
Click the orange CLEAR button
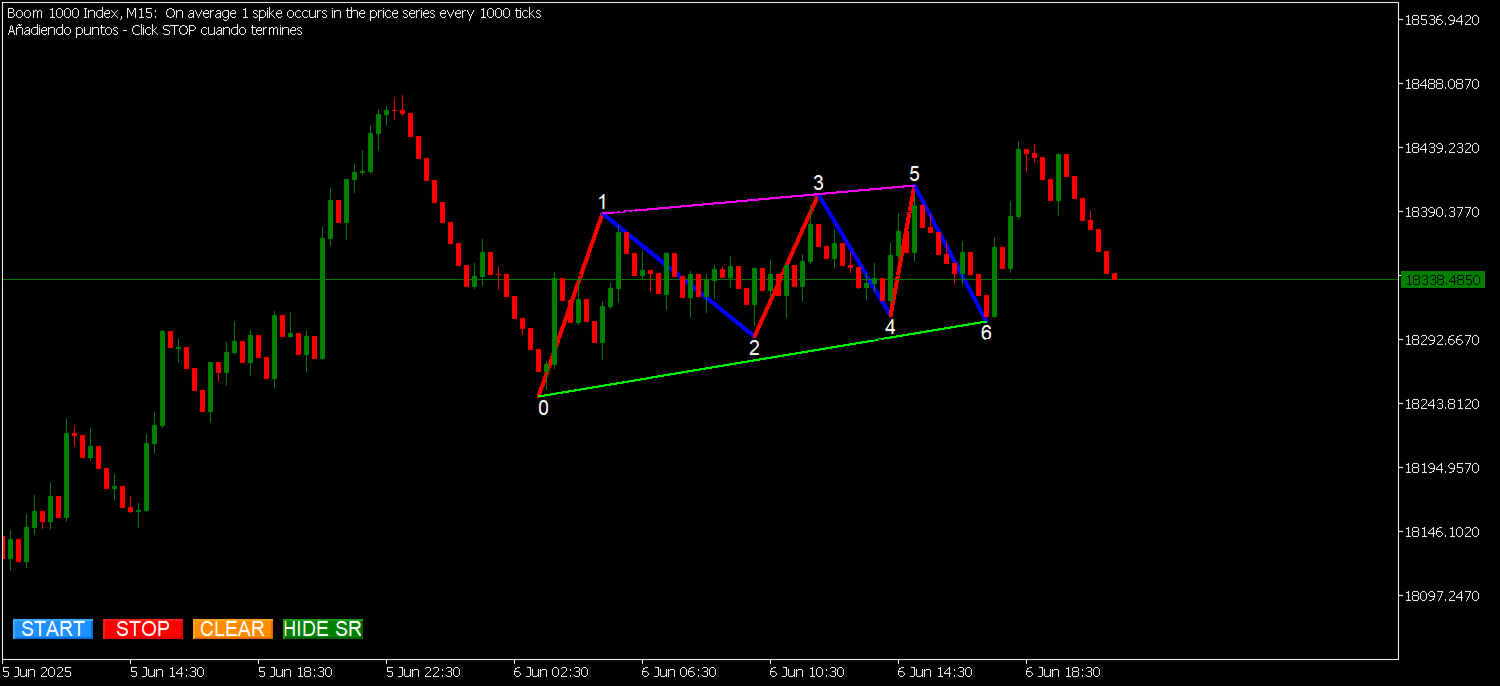coord(233,629)
